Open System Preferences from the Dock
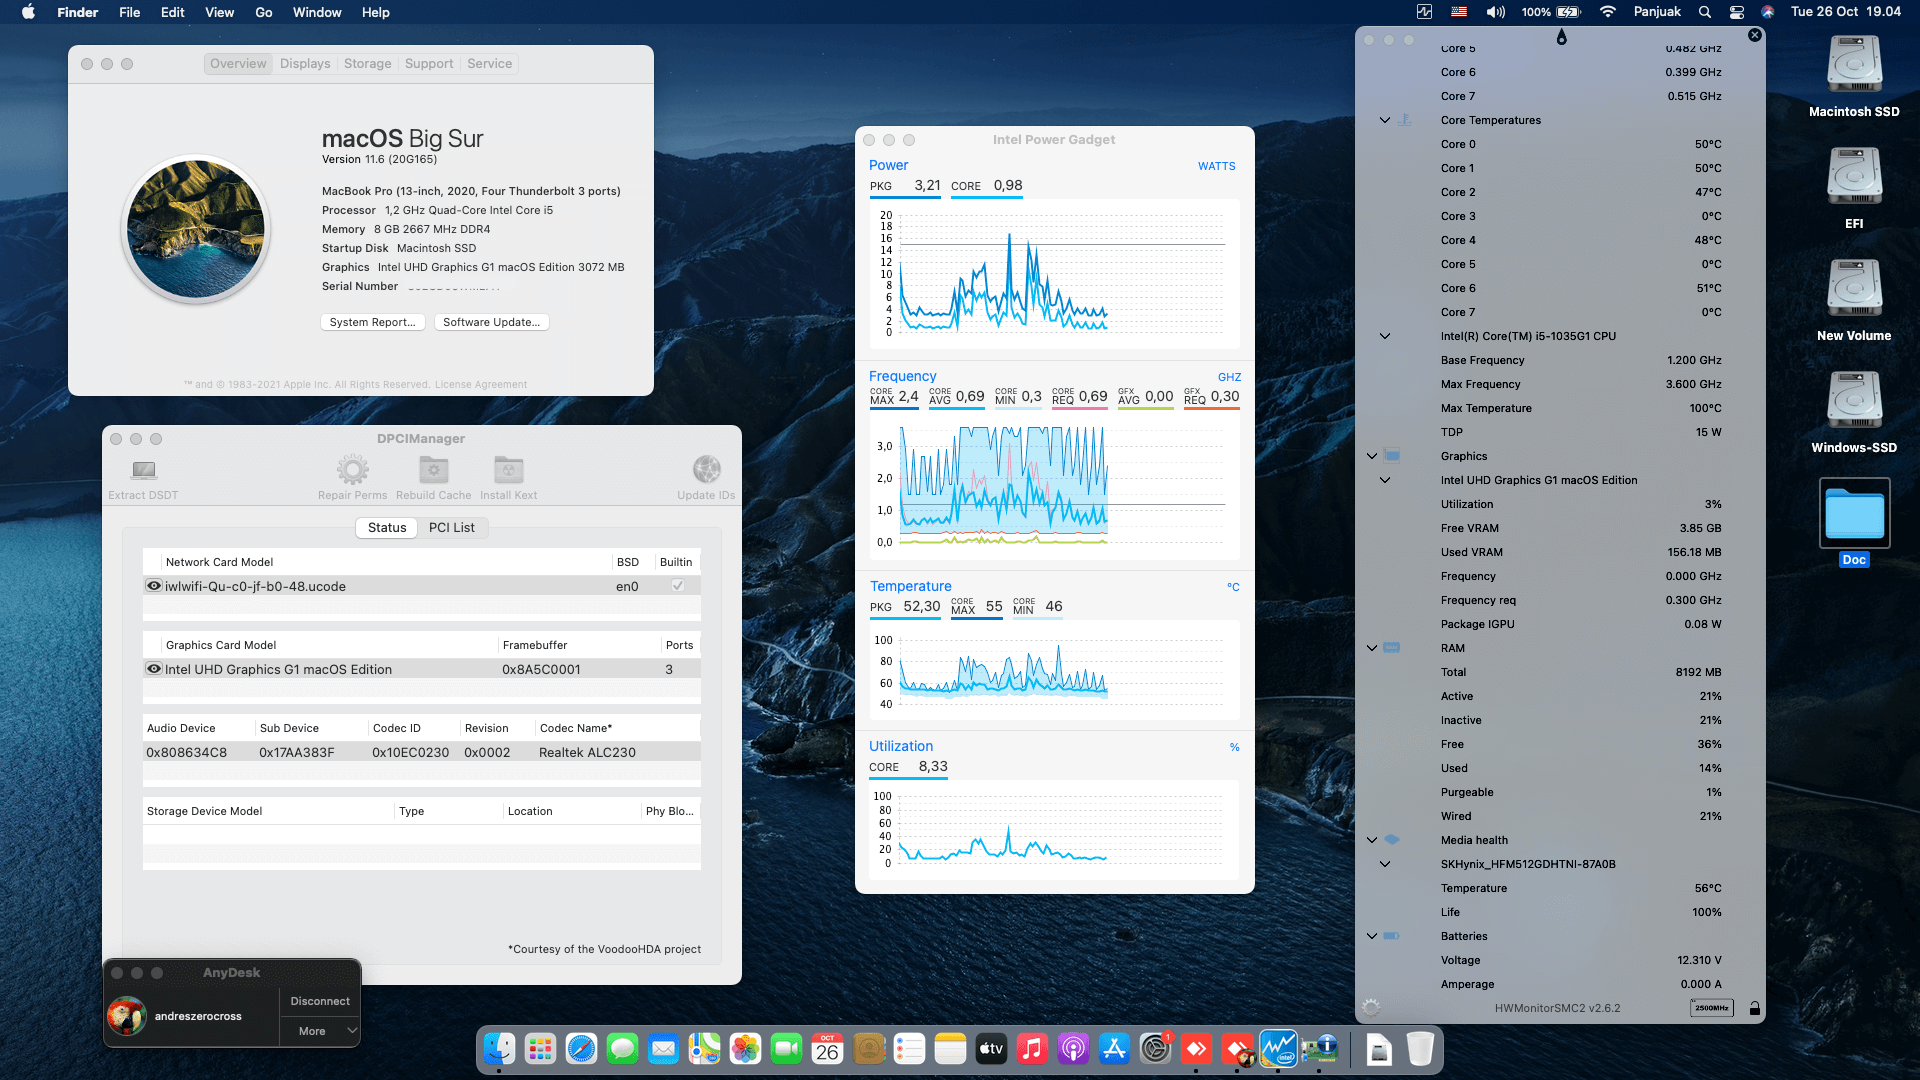Viewport: 1920px width, 1080px height. 1155,1049
